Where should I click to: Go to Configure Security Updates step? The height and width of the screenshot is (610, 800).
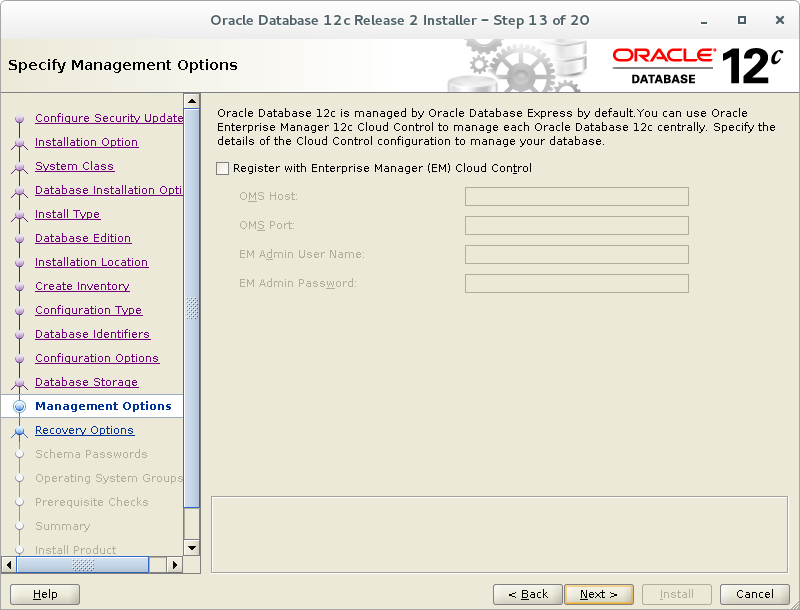tap(109, 118)
